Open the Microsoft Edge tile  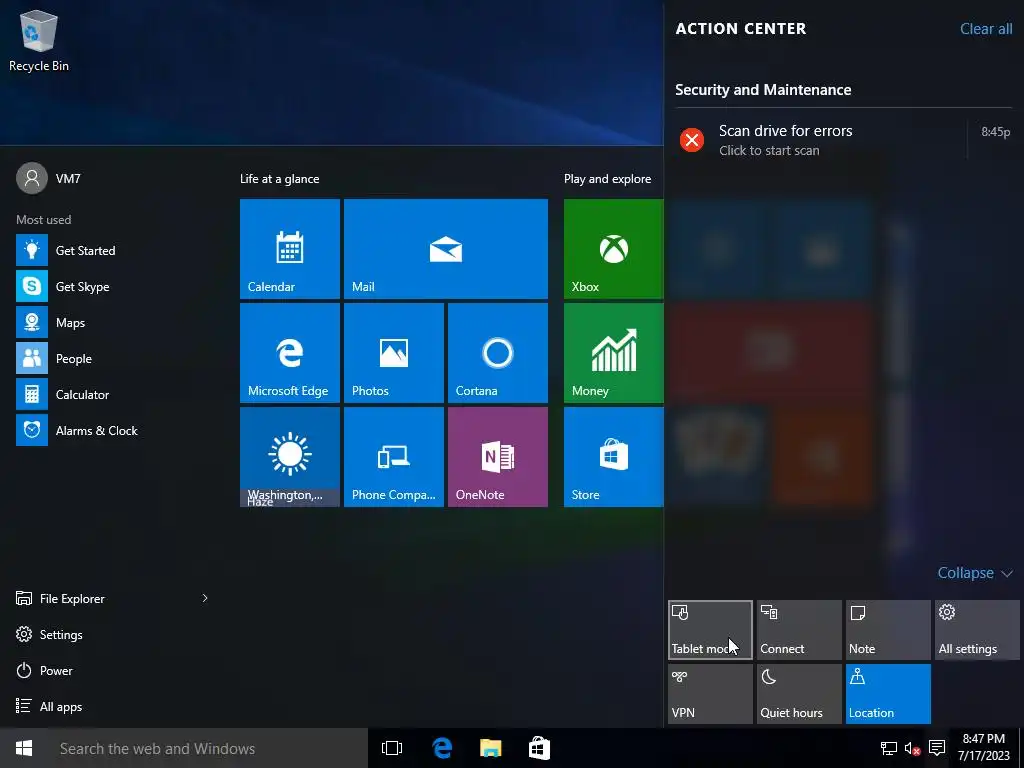(x=289, y=353)
